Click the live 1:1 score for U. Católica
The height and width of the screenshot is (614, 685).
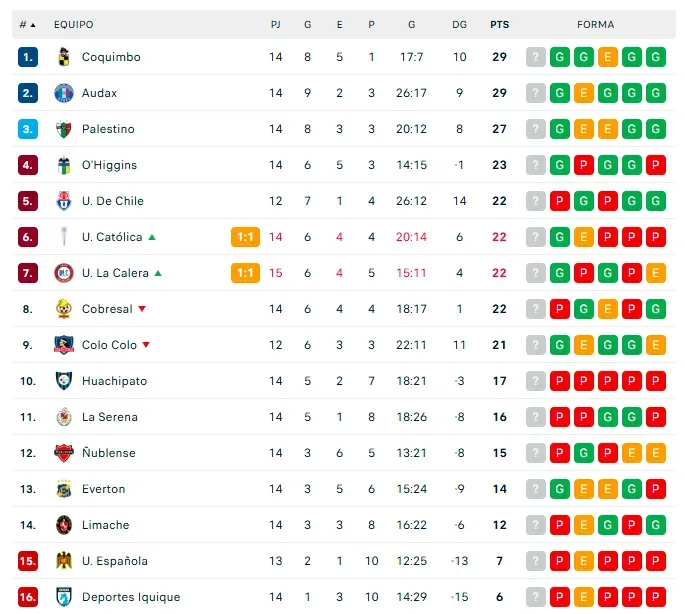(245, 237)
